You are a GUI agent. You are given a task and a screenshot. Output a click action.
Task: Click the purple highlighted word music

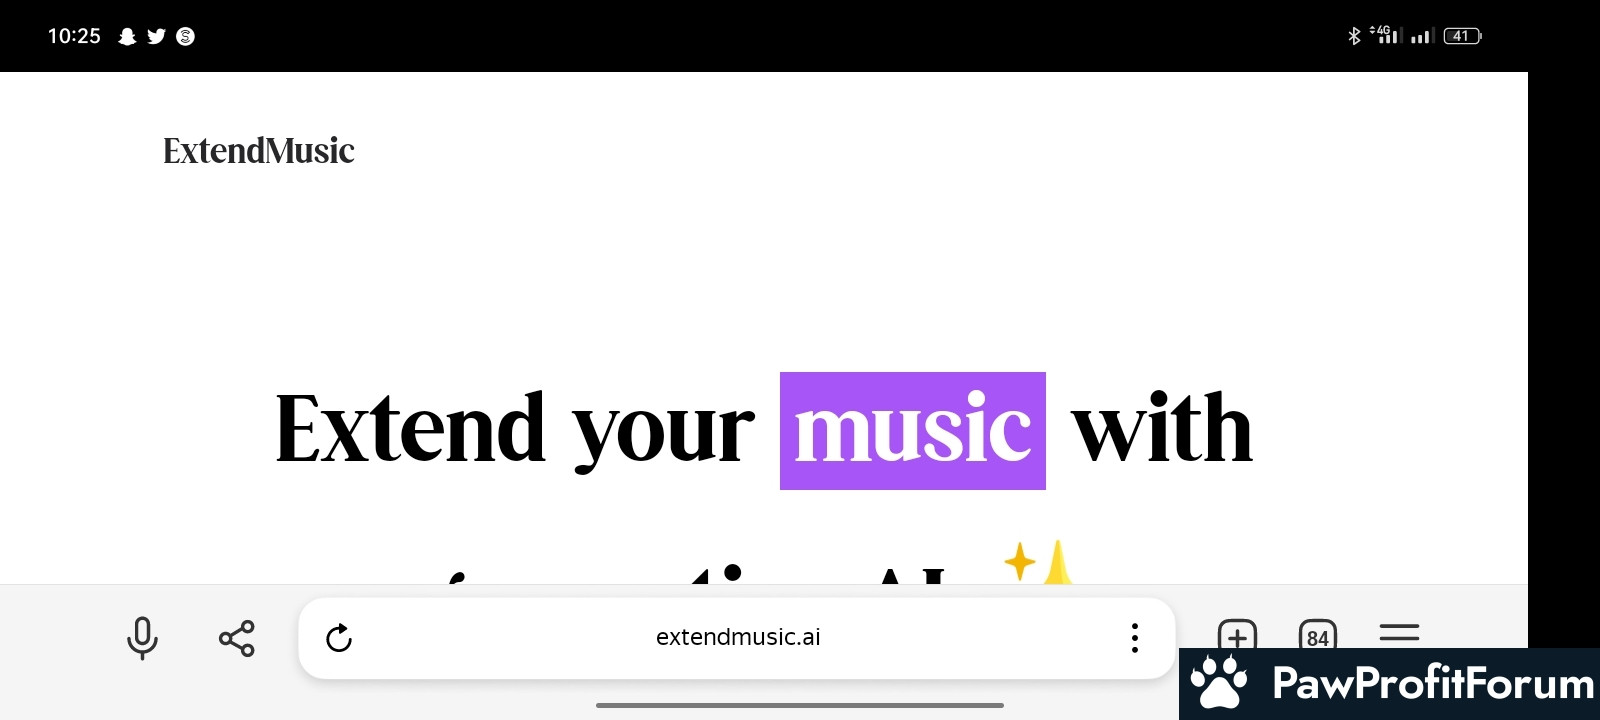913,431
